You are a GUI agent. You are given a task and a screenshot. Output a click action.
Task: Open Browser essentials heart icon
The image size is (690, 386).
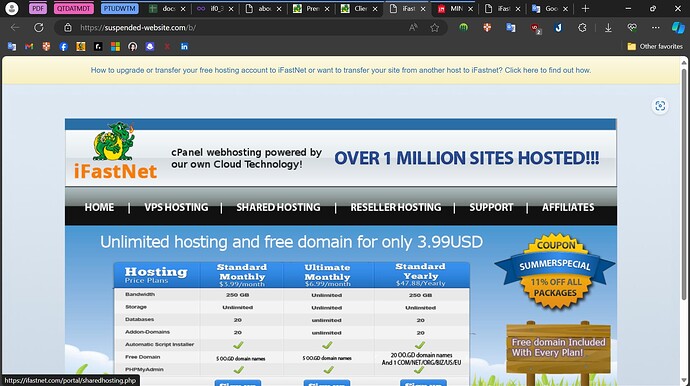(x=632, y=27)
